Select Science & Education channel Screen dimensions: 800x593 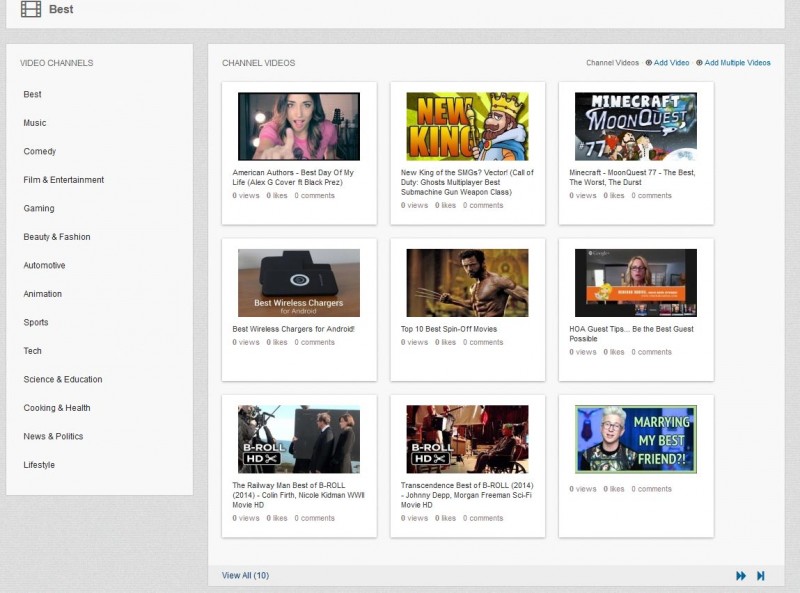point(63,379)
